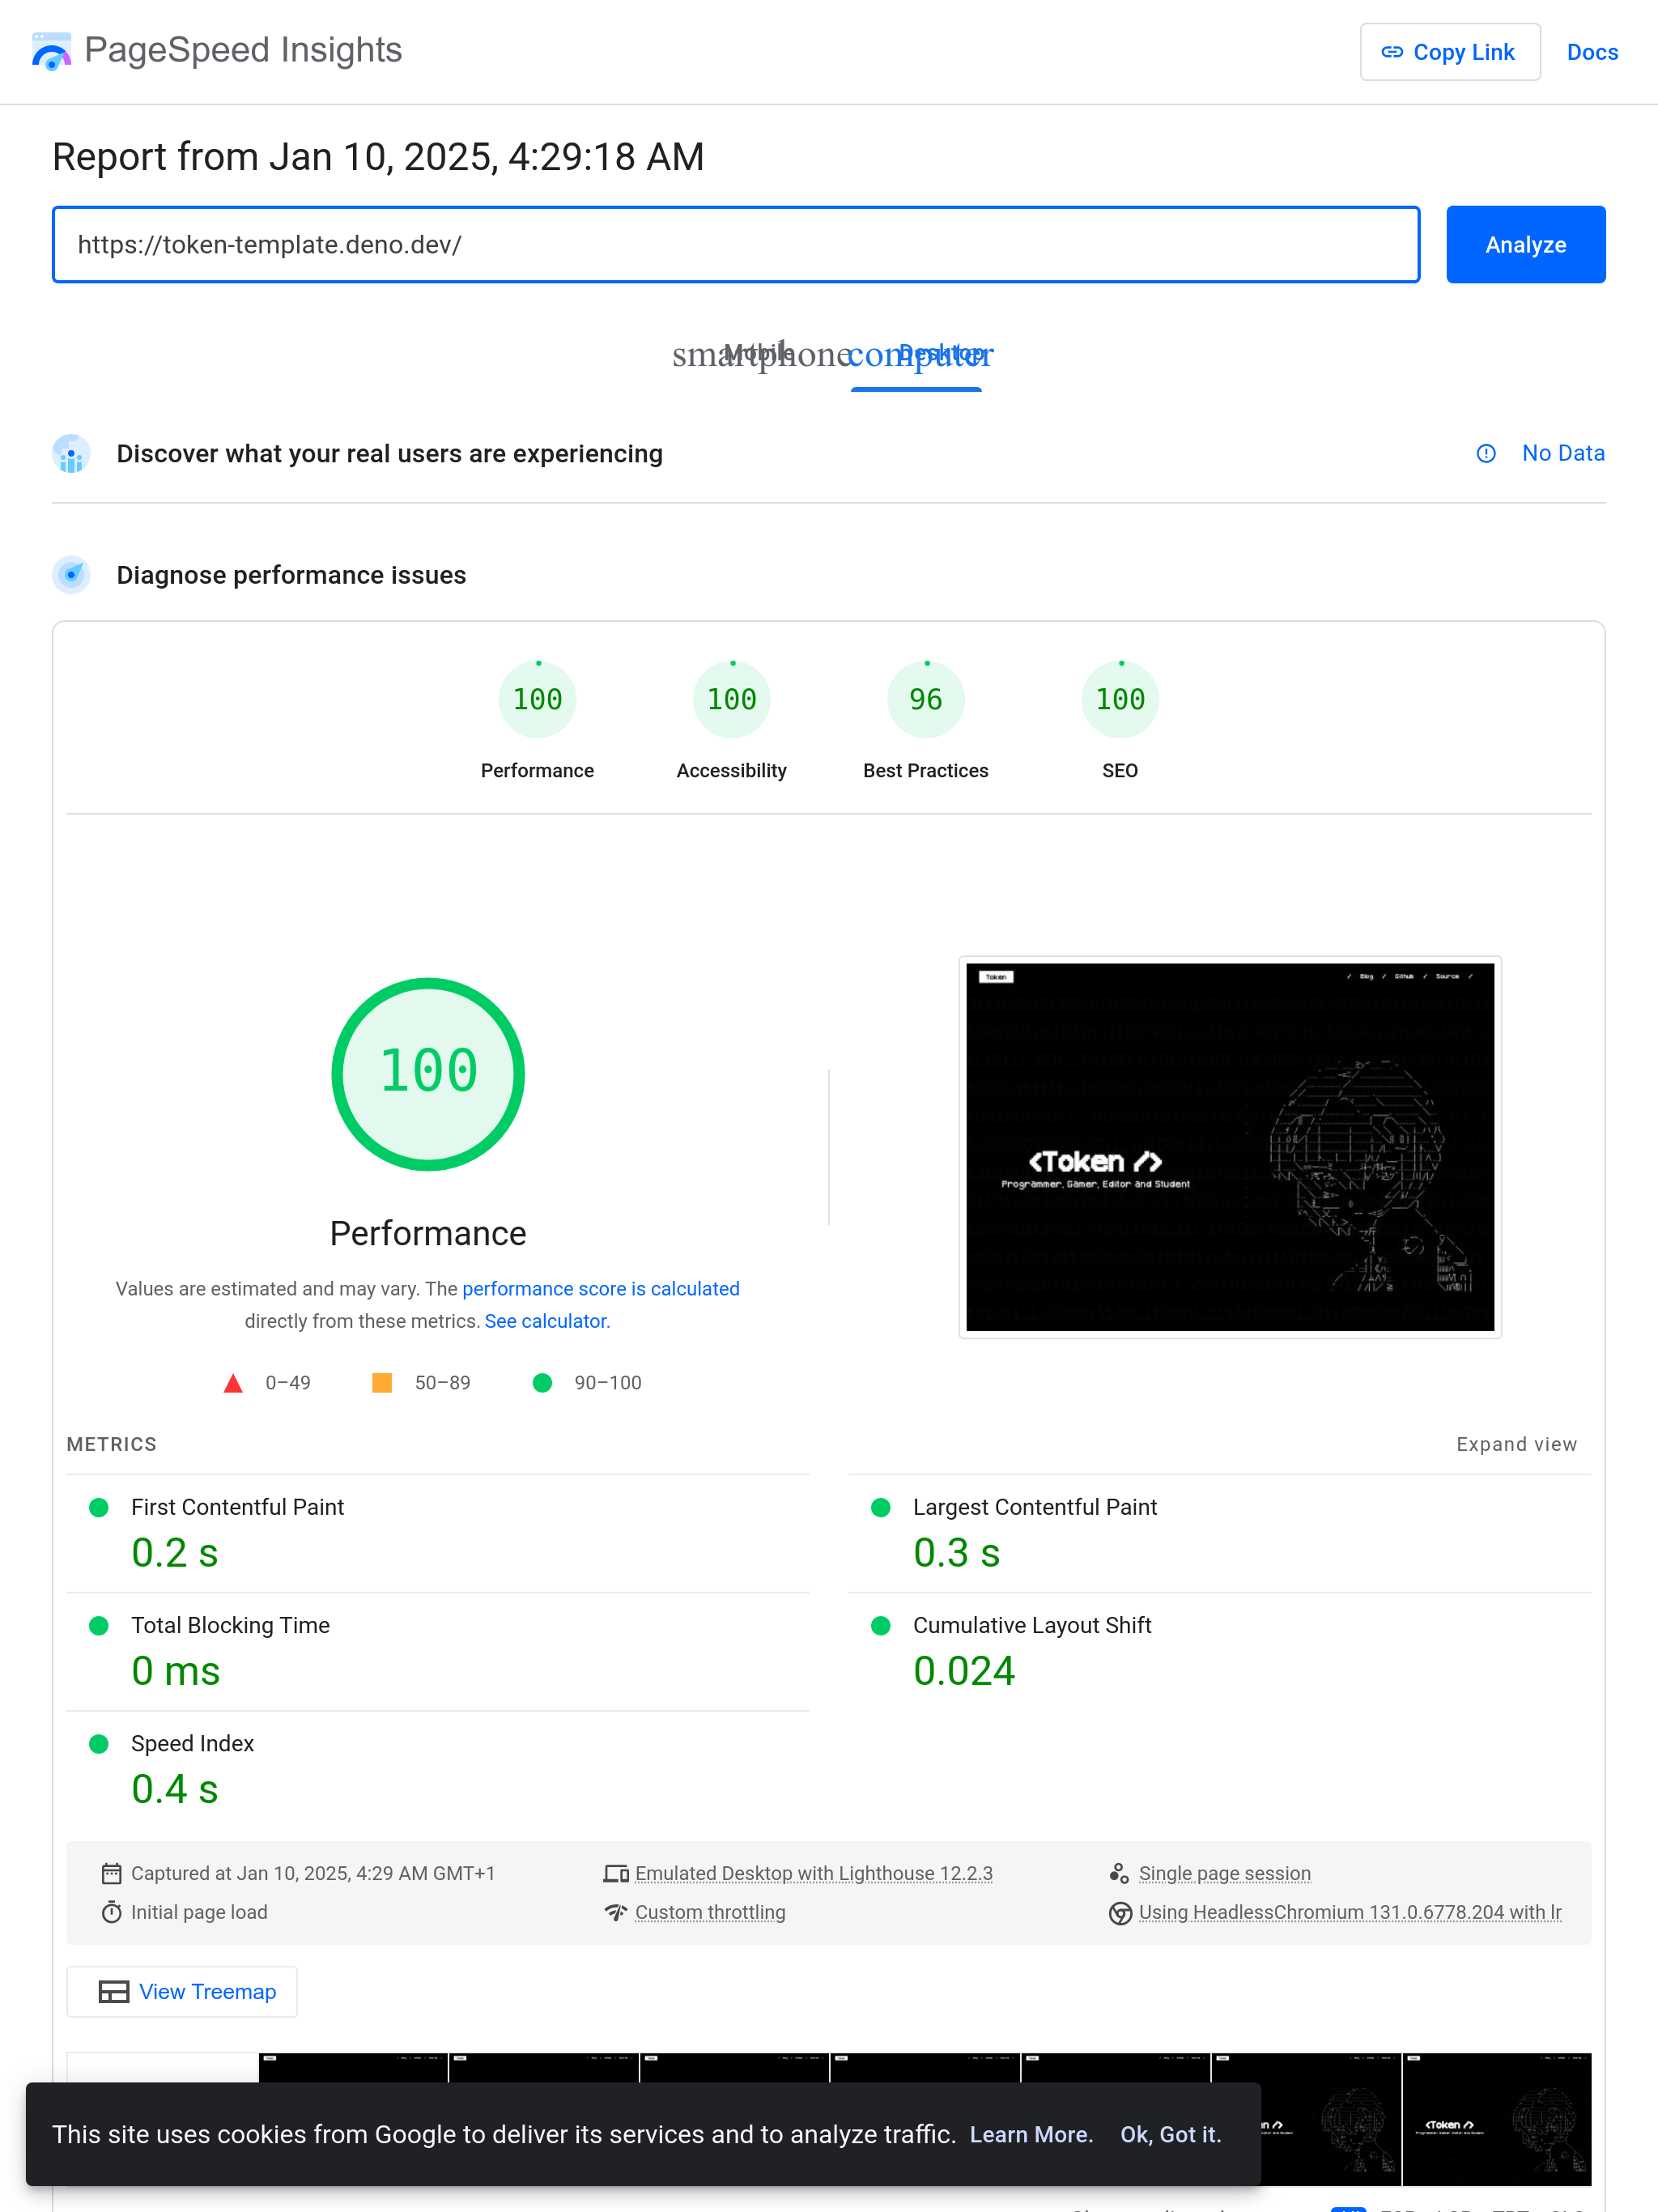Click the orange square 50–89 legend icon
The height and width of the screenshot is (2212, 1658).
pos(382,1383)
